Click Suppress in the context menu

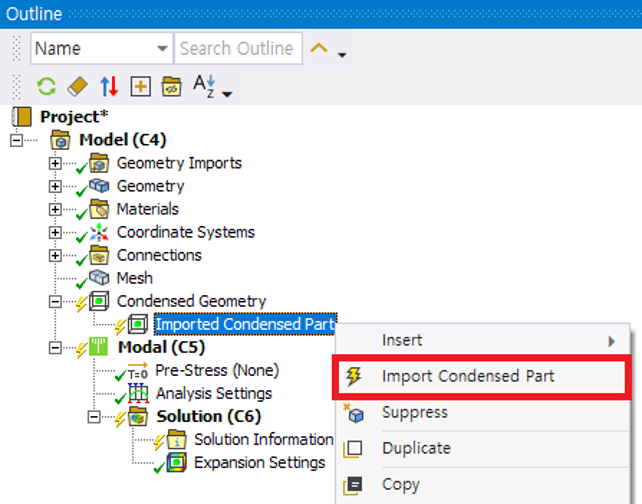coord(414,413)
